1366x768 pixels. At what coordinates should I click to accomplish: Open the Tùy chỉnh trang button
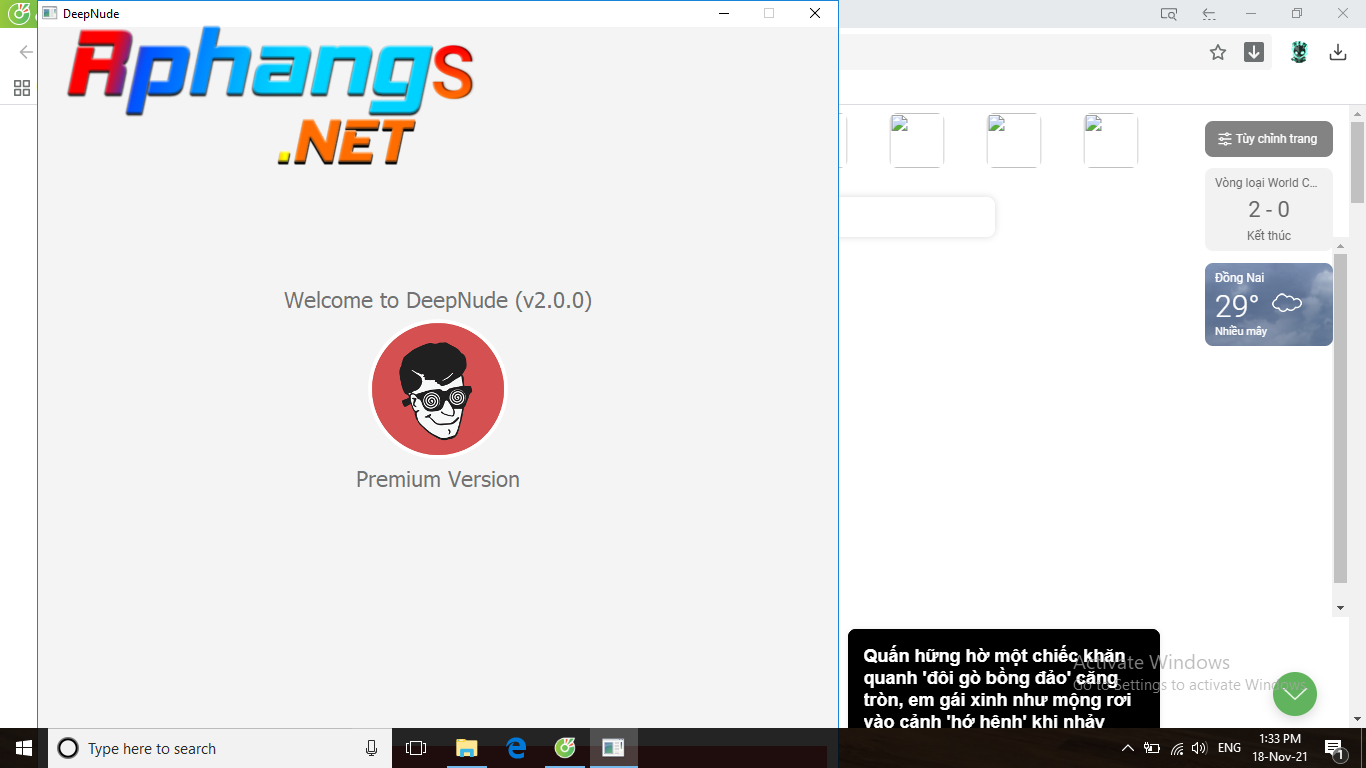(1269, 139)
